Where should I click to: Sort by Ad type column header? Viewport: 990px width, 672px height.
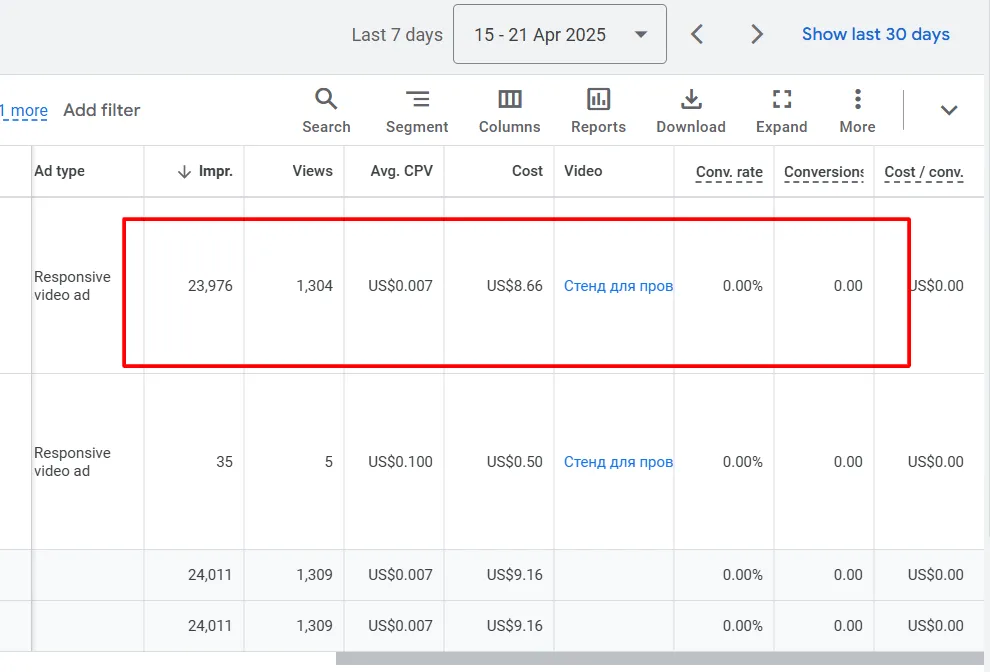coord(59,171)
